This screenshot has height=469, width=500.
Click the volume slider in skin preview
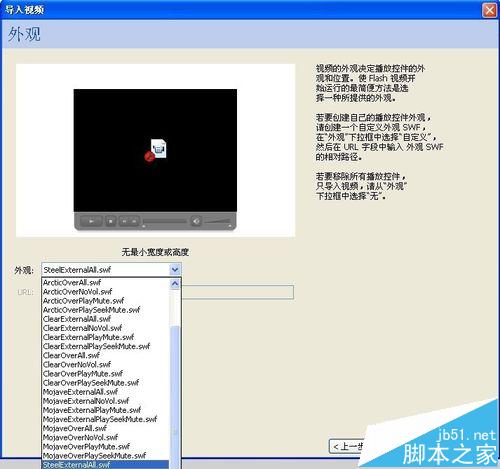(x=217, y=221)
